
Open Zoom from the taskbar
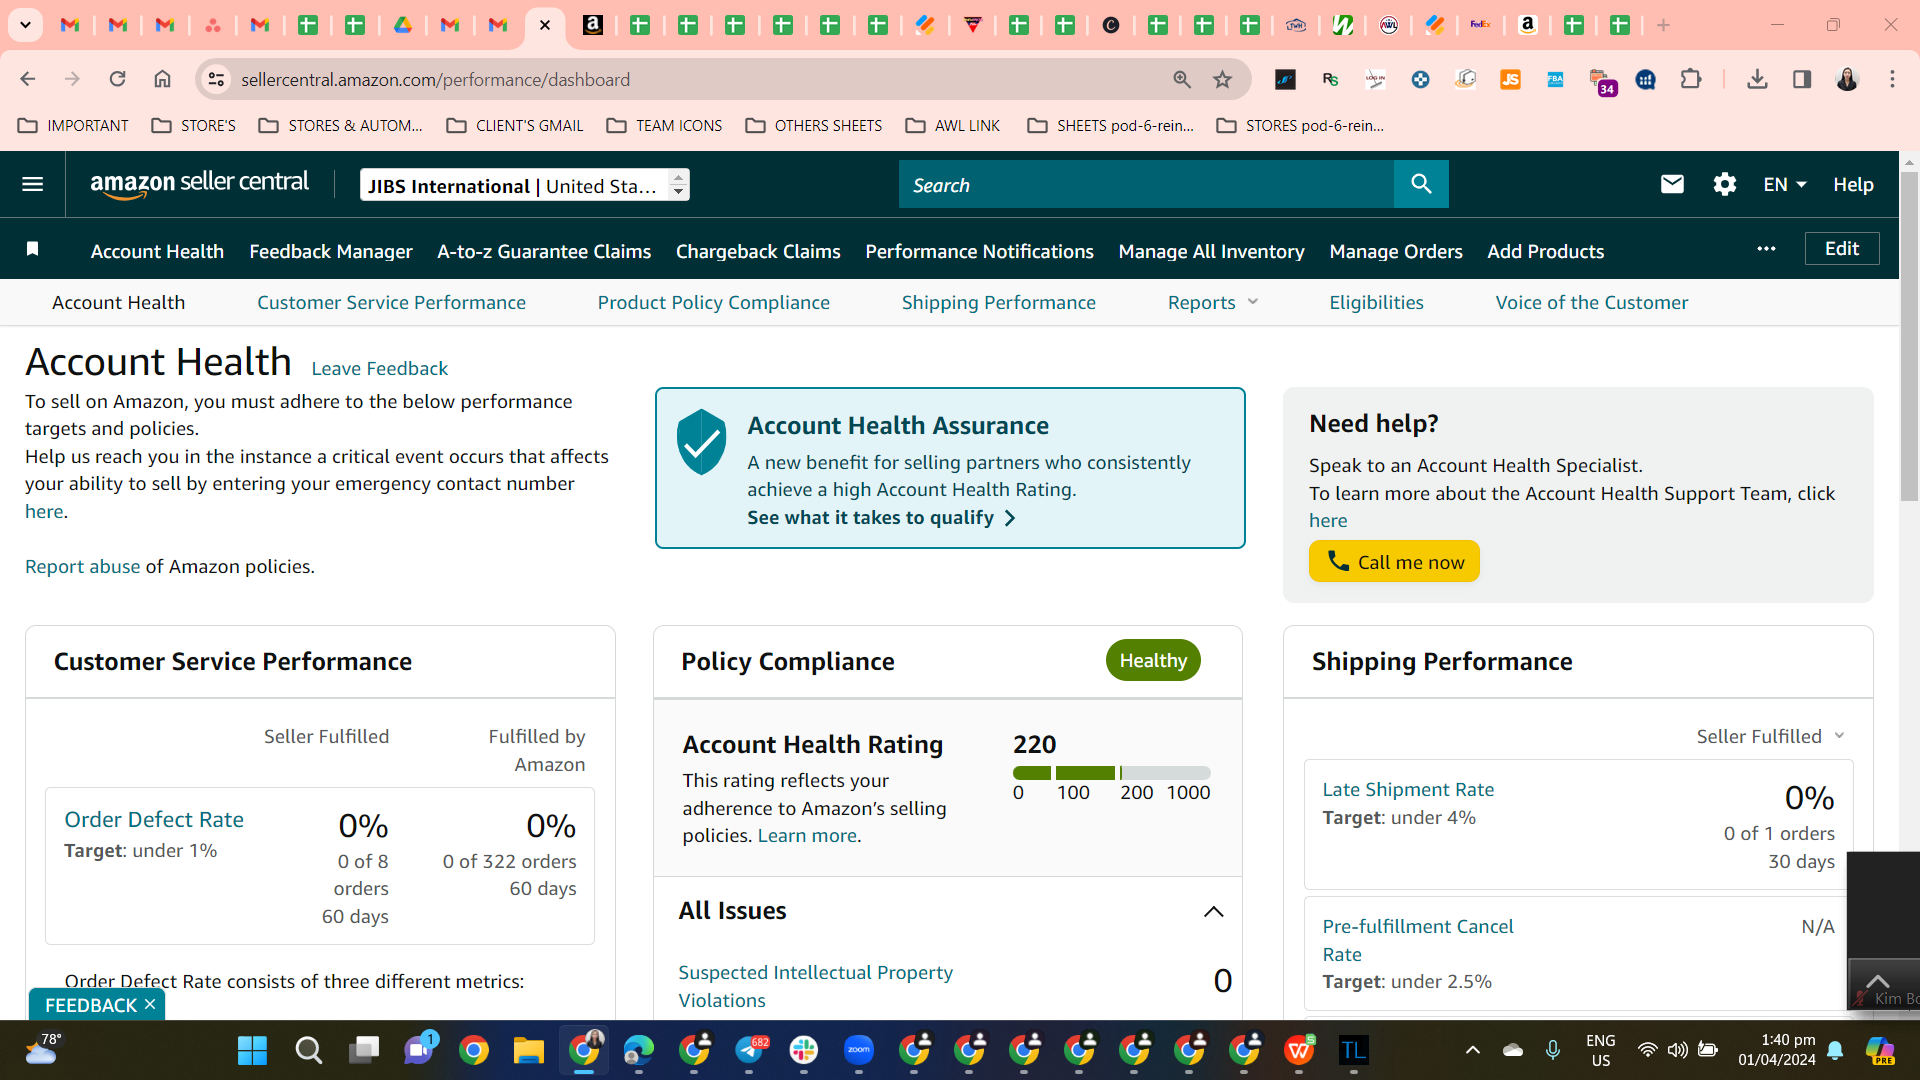click(x=859, y=1050)
